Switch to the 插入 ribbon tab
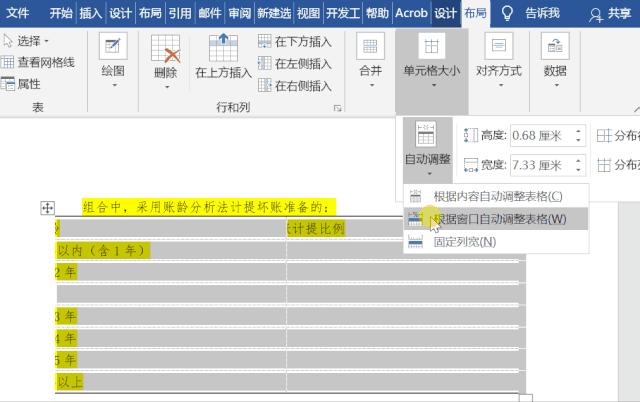The image size is (640, 402). pos(91,13)
